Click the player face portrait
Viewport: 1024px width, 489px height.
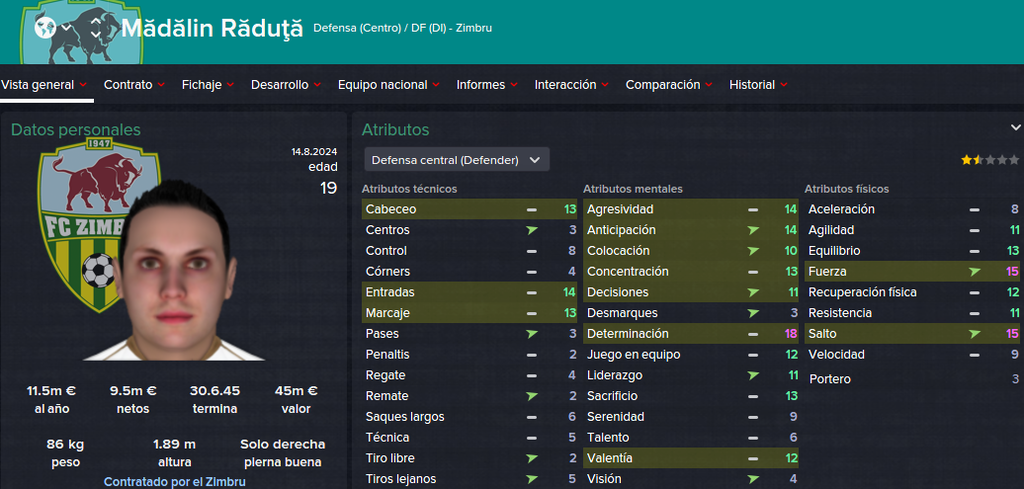(174, 270)
